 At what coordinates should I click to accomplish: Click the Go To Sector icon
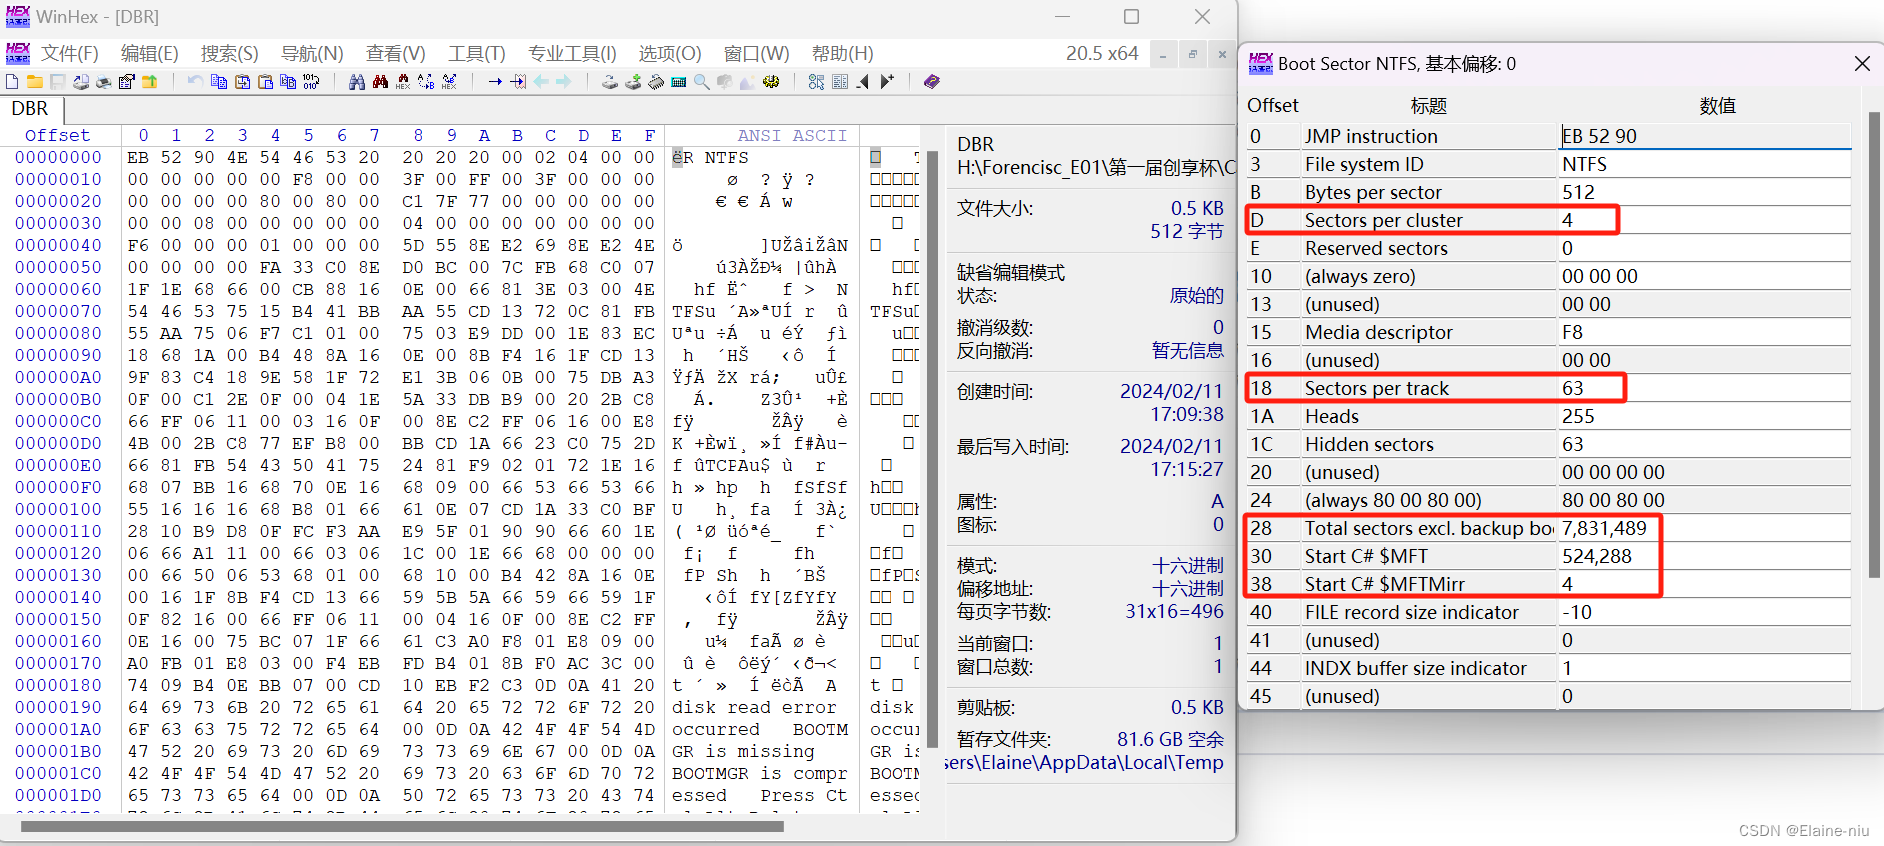[518, 82]
